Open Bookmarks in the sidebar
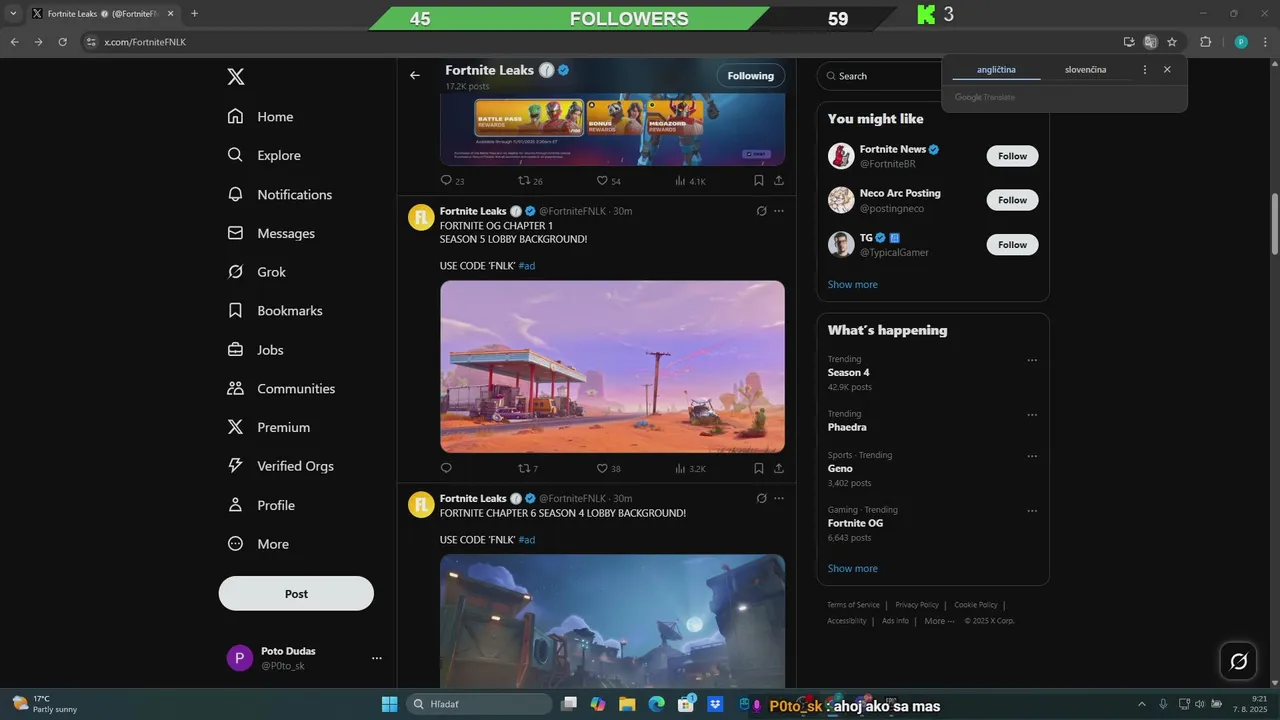The height and width of the screenshot is (720, 1280). coord(275,311)
